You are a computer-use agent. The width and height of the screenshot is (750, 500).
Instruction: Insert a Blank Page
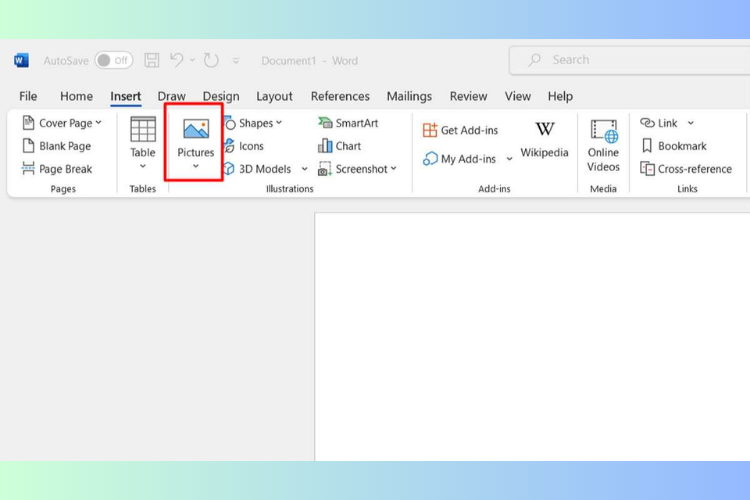click(56, 146)
